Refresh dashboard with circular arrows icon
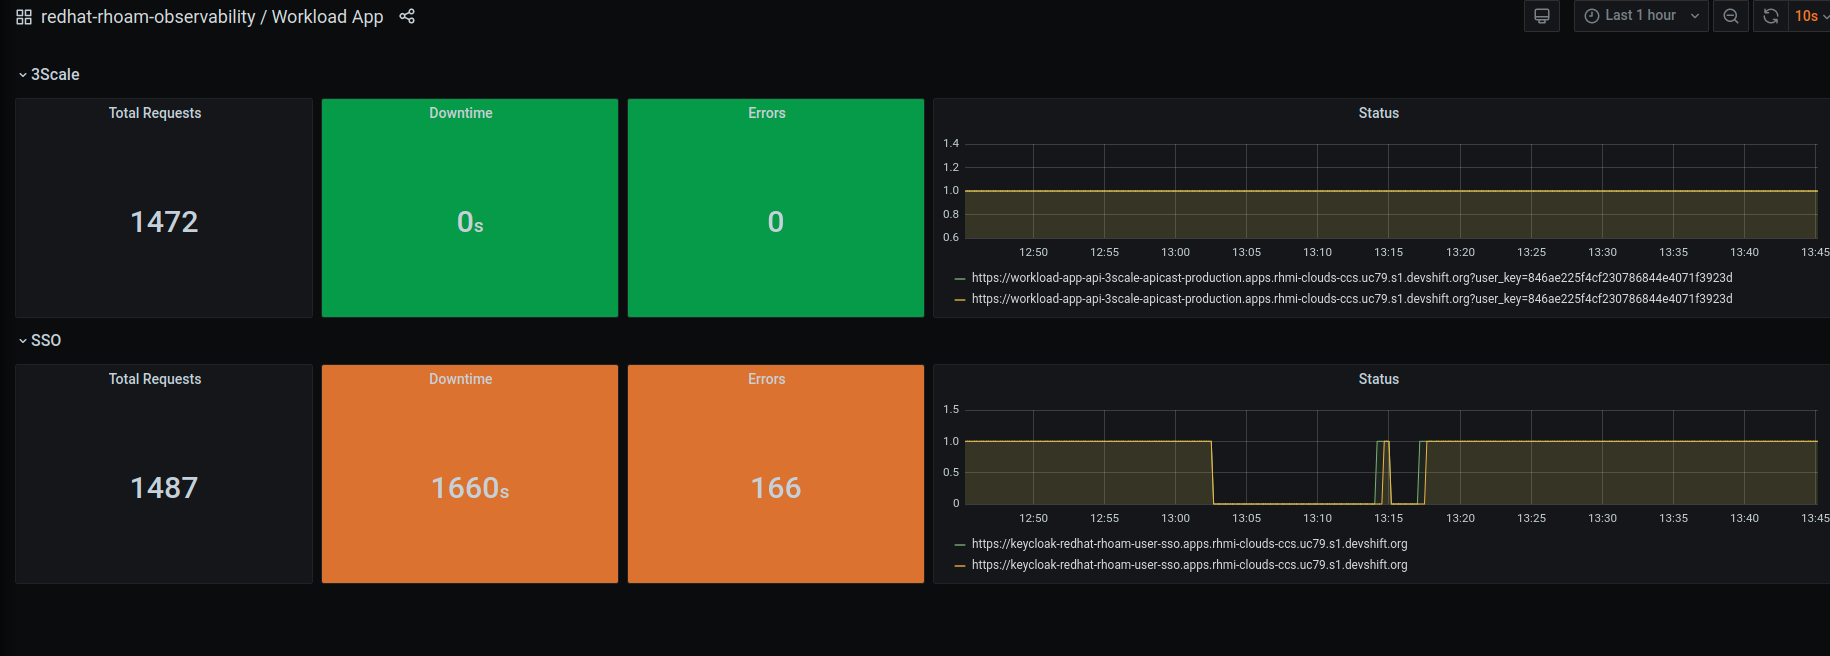 (x=1770, y=16)
